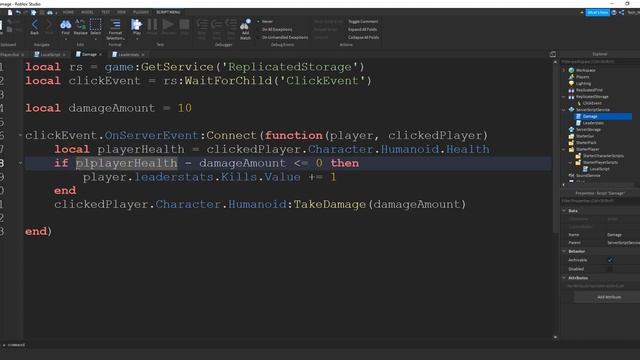Switch to the Damage editor tab
The height and width of the screenshot is (360, 640).
(89, 54)
